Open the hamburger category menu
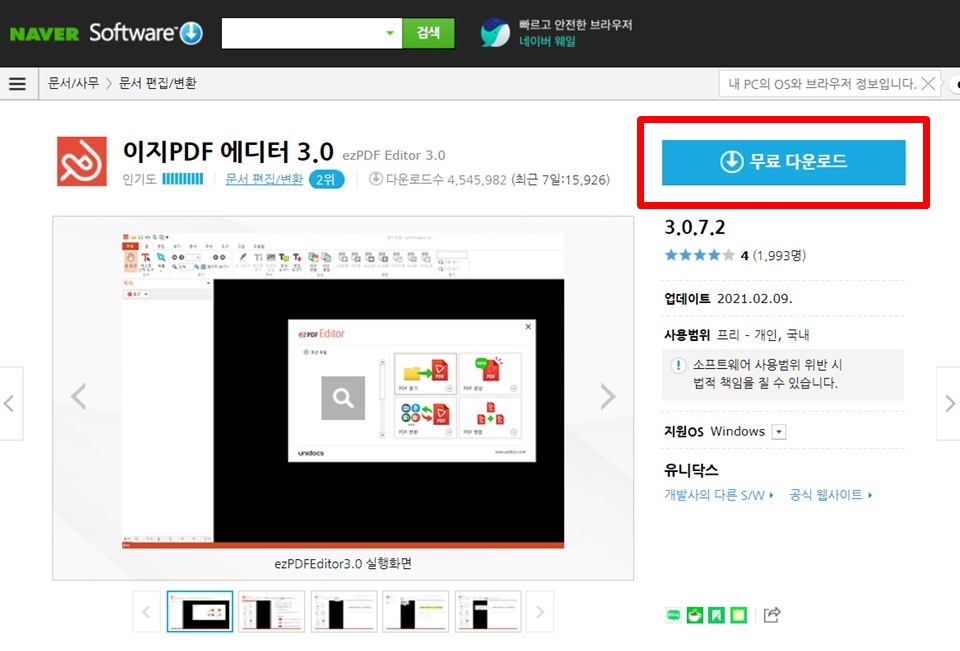Screen dimensions: 960x651 click(x=18, y=84)
